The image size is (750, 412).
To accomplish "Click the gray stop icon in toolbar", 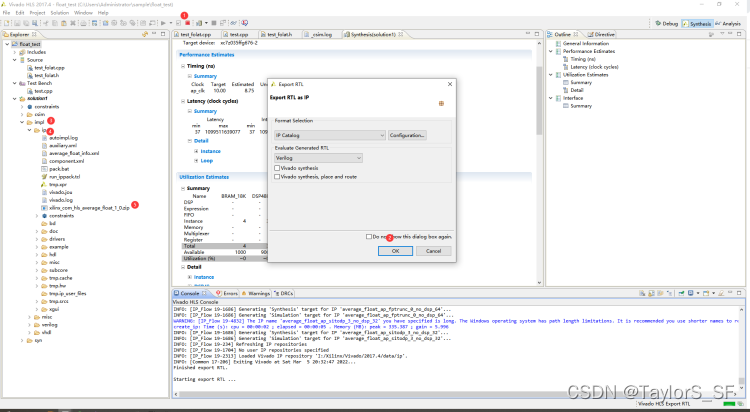I will pyautogui.click(x=214, y=23).
